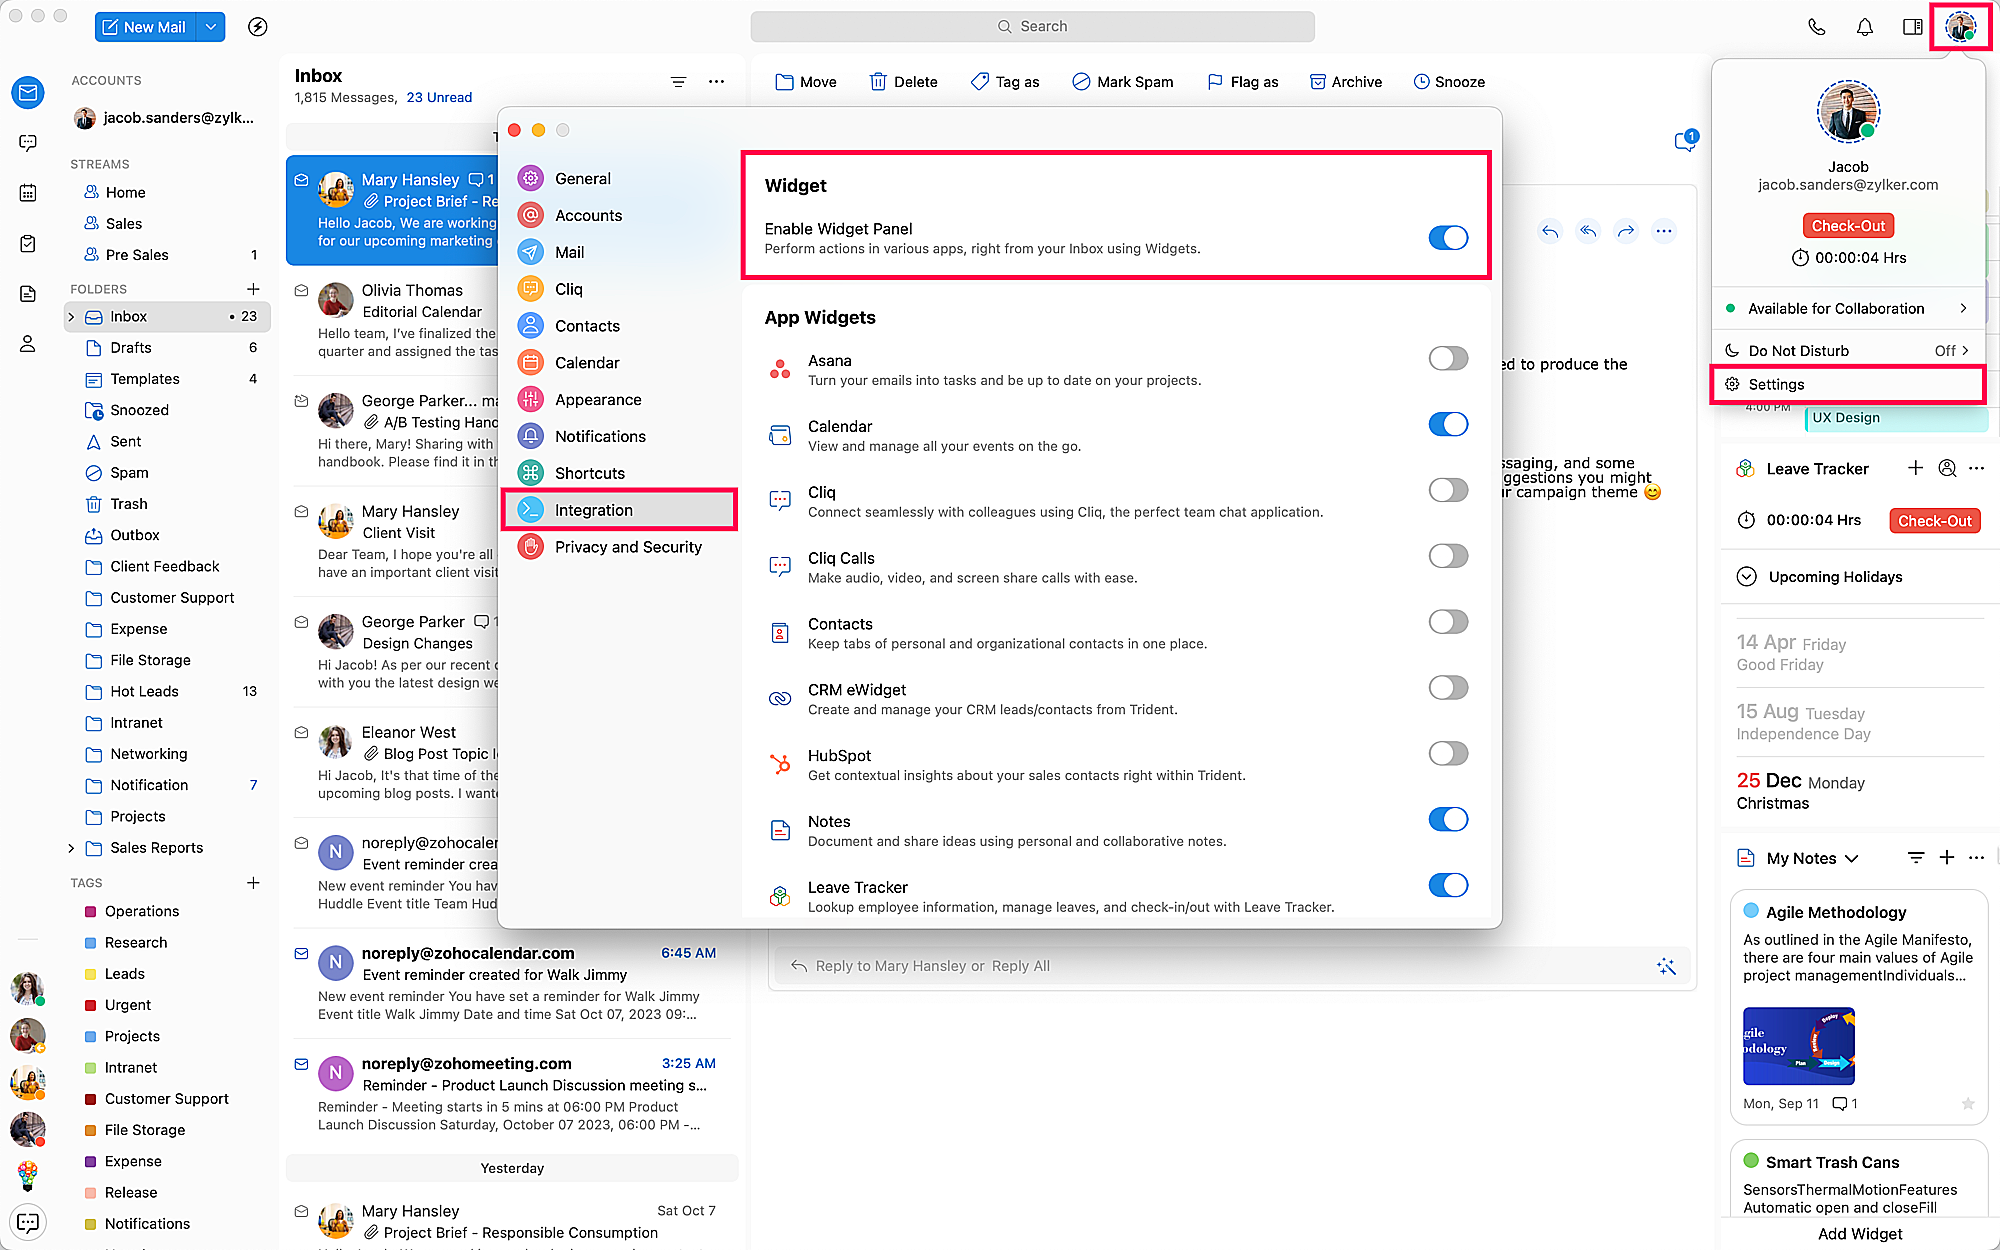The height and width of the screenshot is (1250, 2000).
Task: Click the phone call icon in top bar
Action: [x=1816, y=27]
